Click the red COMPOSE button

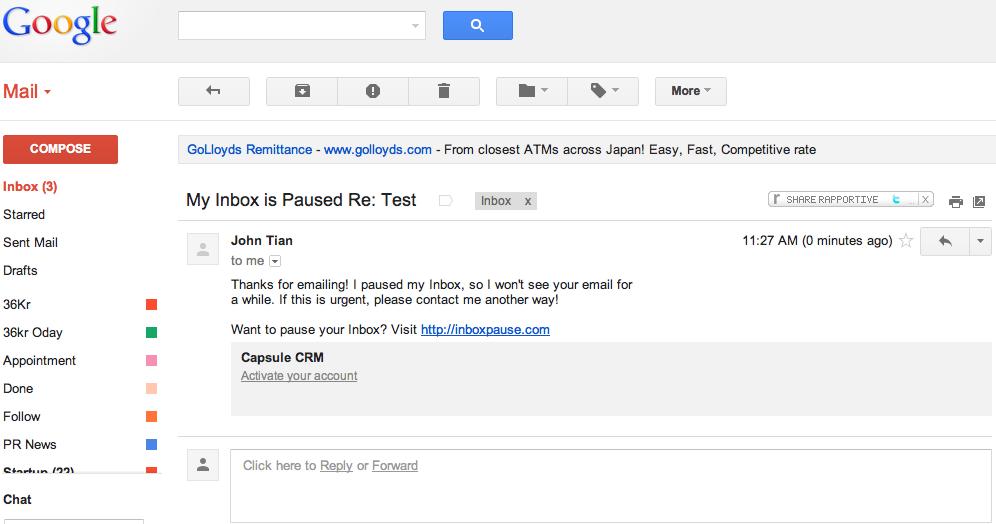pyautogui.click(x=60, y=149)
